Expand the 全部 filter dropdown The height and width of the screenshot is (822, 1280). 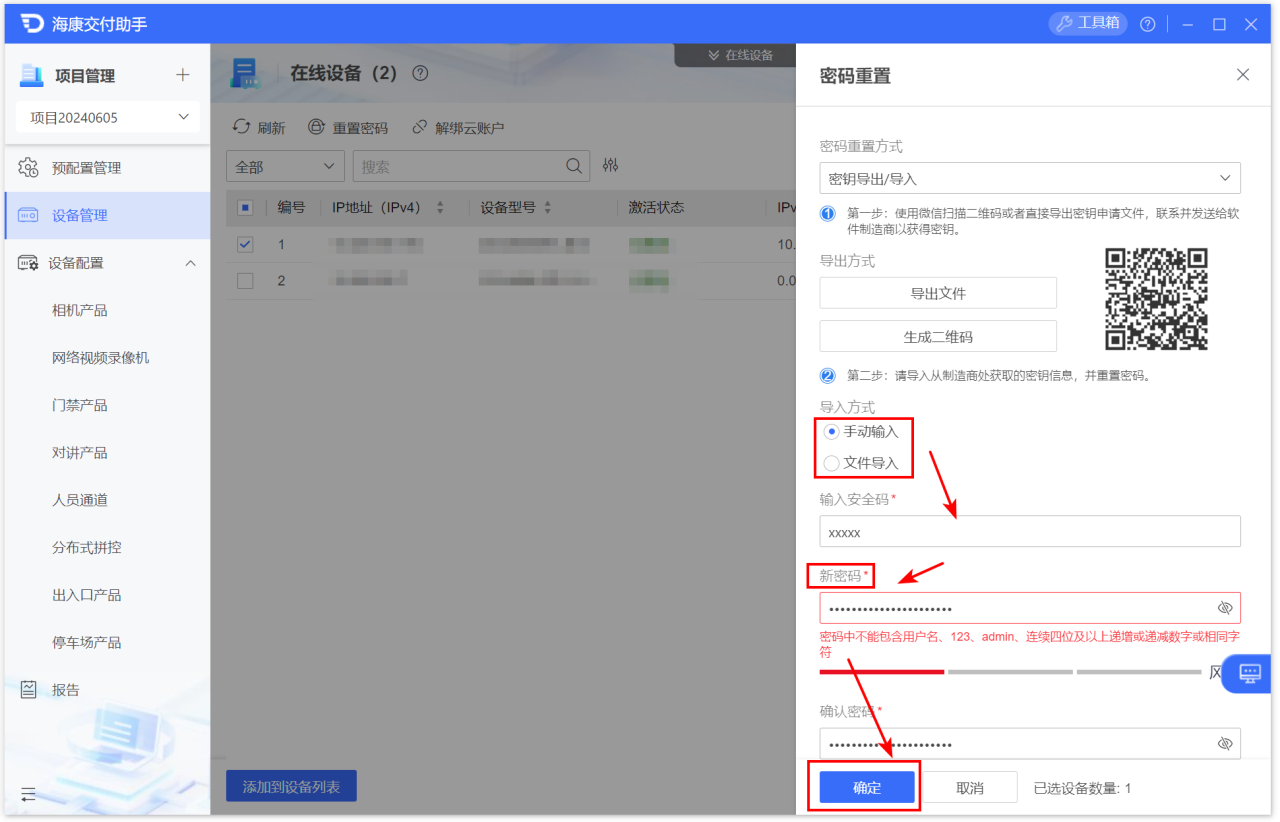285,166
